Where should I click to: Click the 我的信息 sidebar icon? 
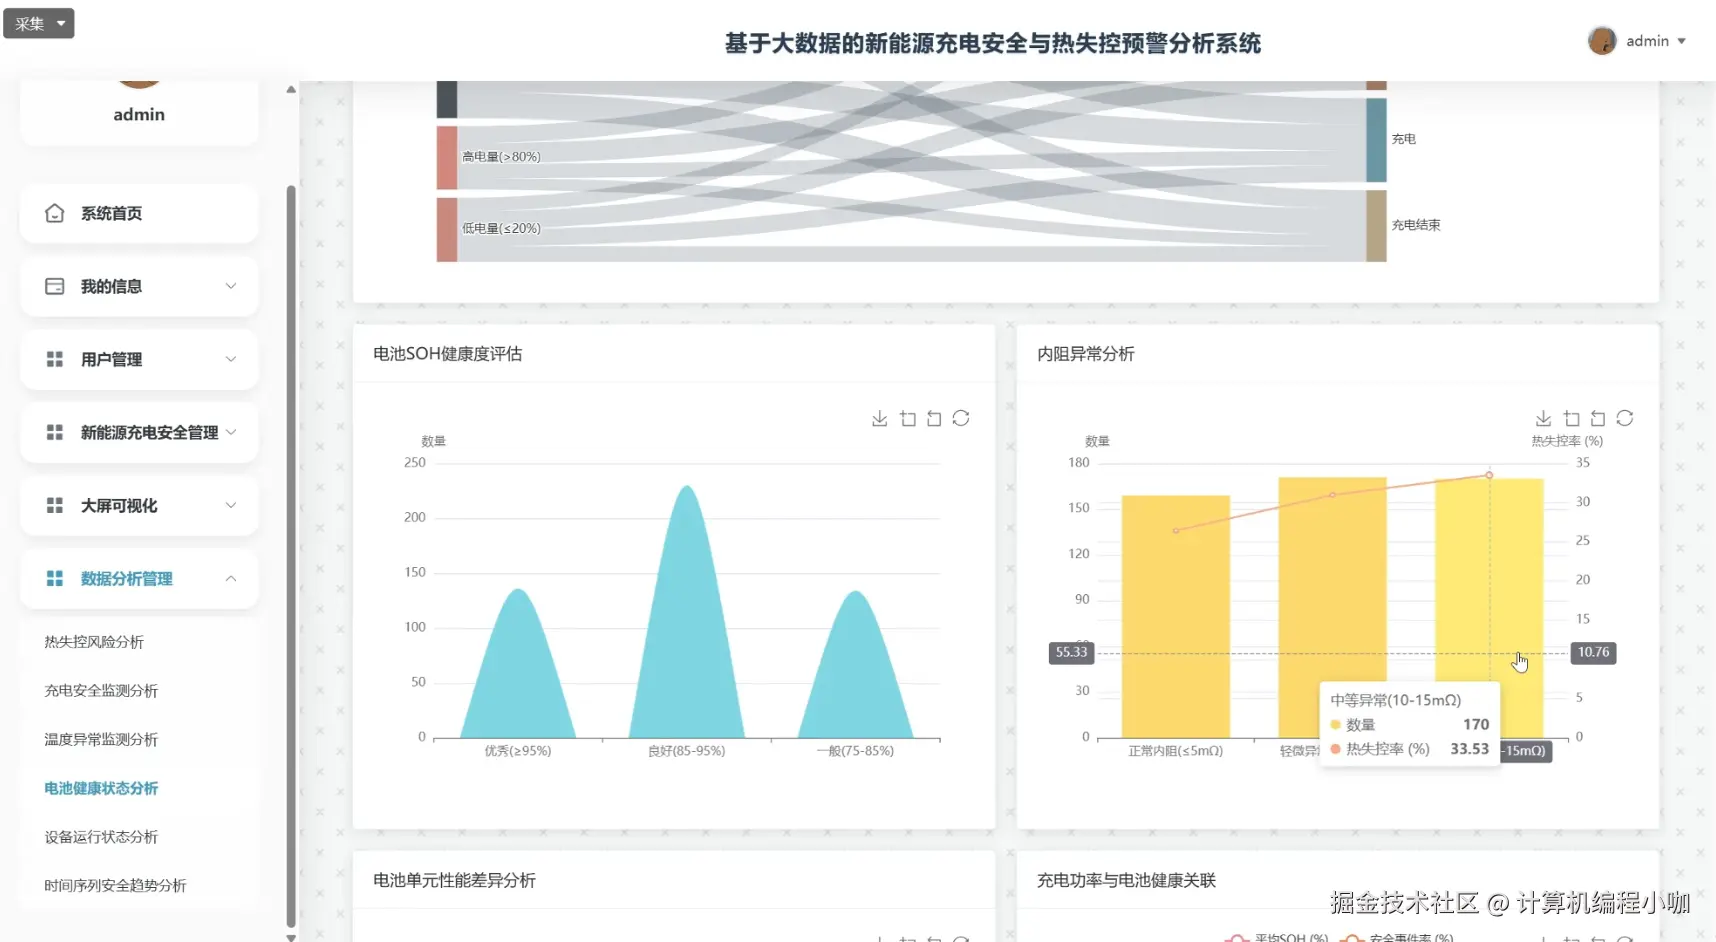[x=55, y=286]
